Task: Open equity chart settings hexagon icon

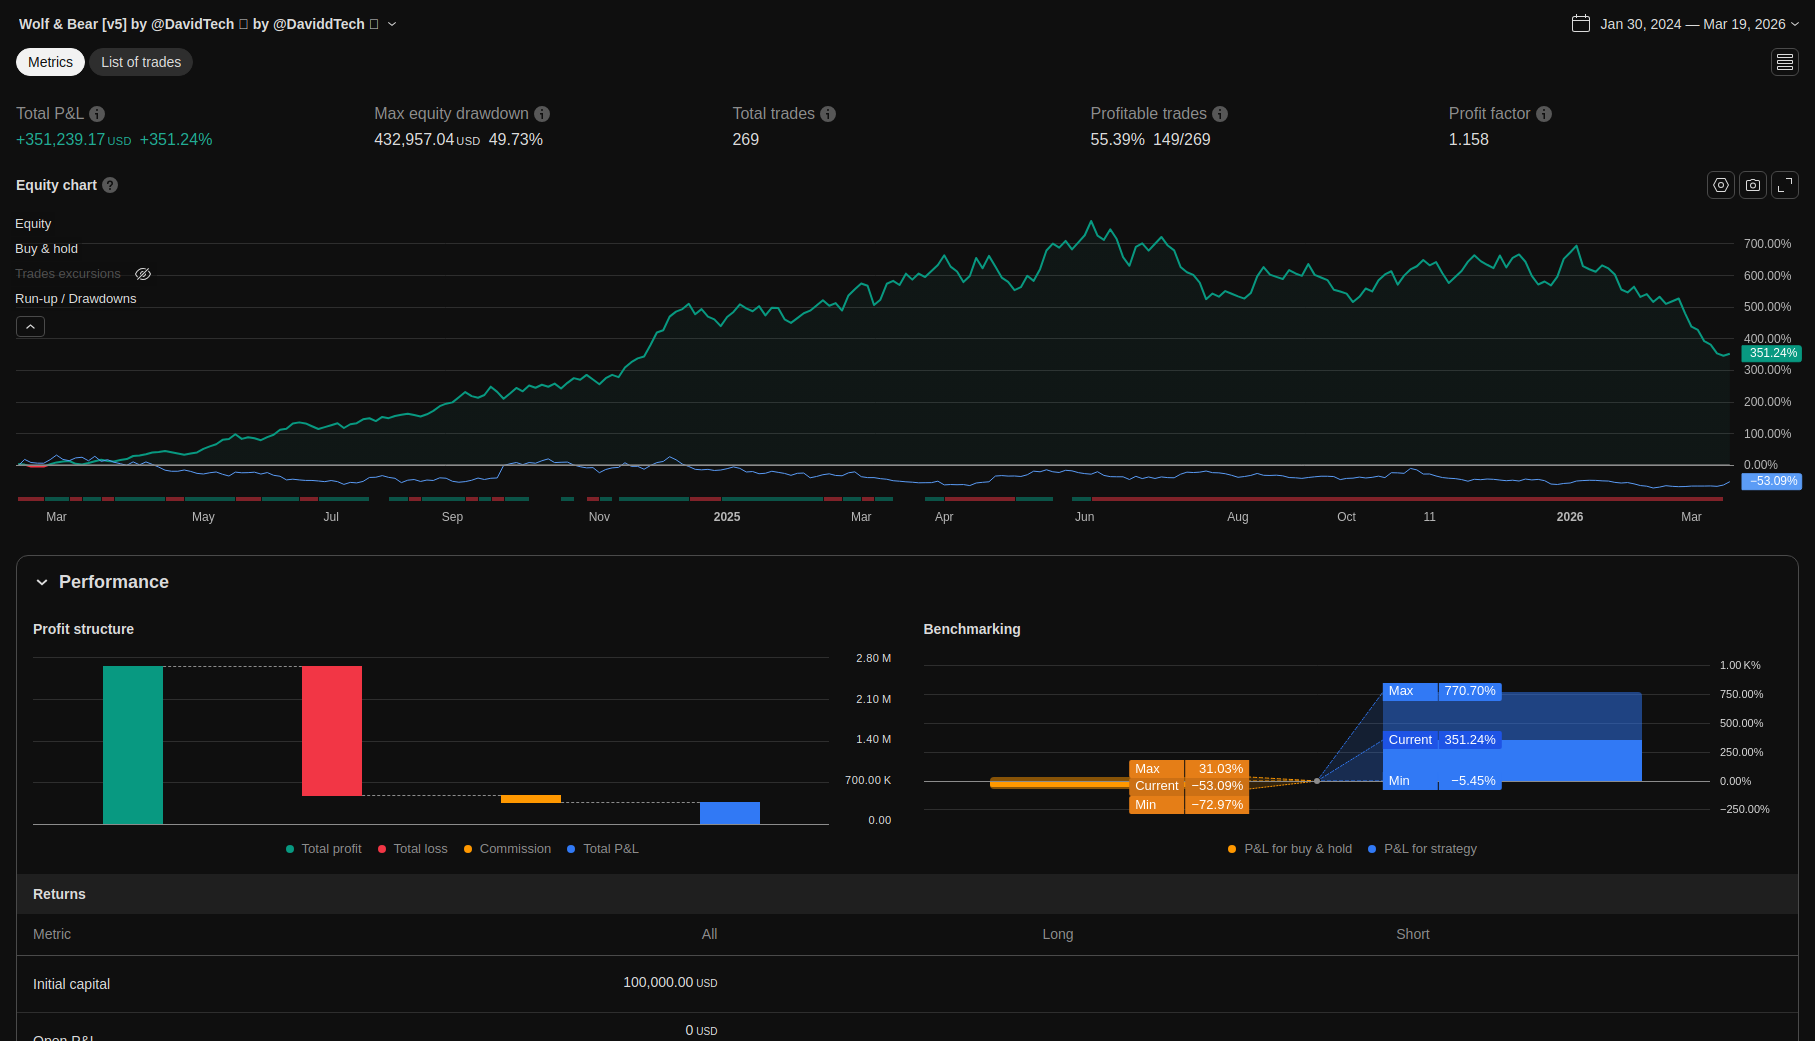Action: pyautogui.click(x=1720, y=185)
